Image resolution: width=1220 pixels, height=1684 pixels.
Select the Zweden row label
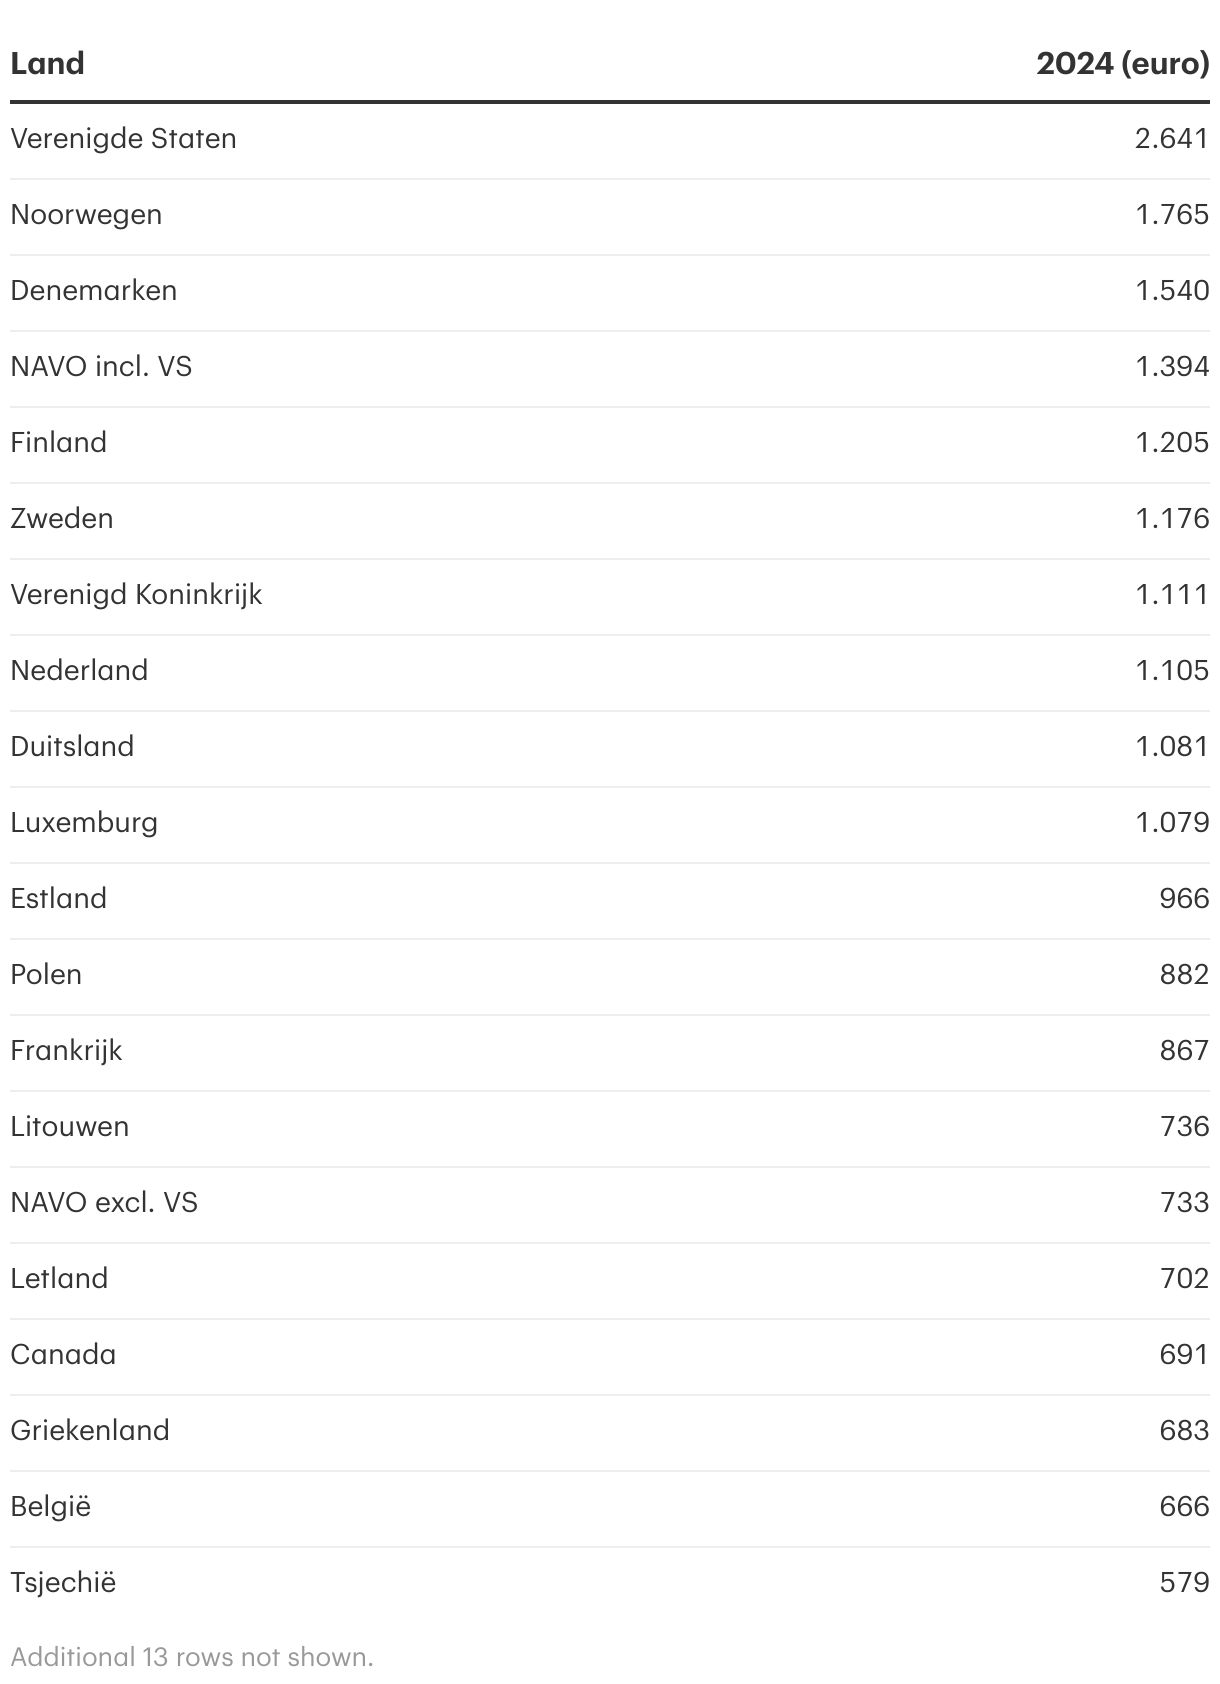[62, 519]
